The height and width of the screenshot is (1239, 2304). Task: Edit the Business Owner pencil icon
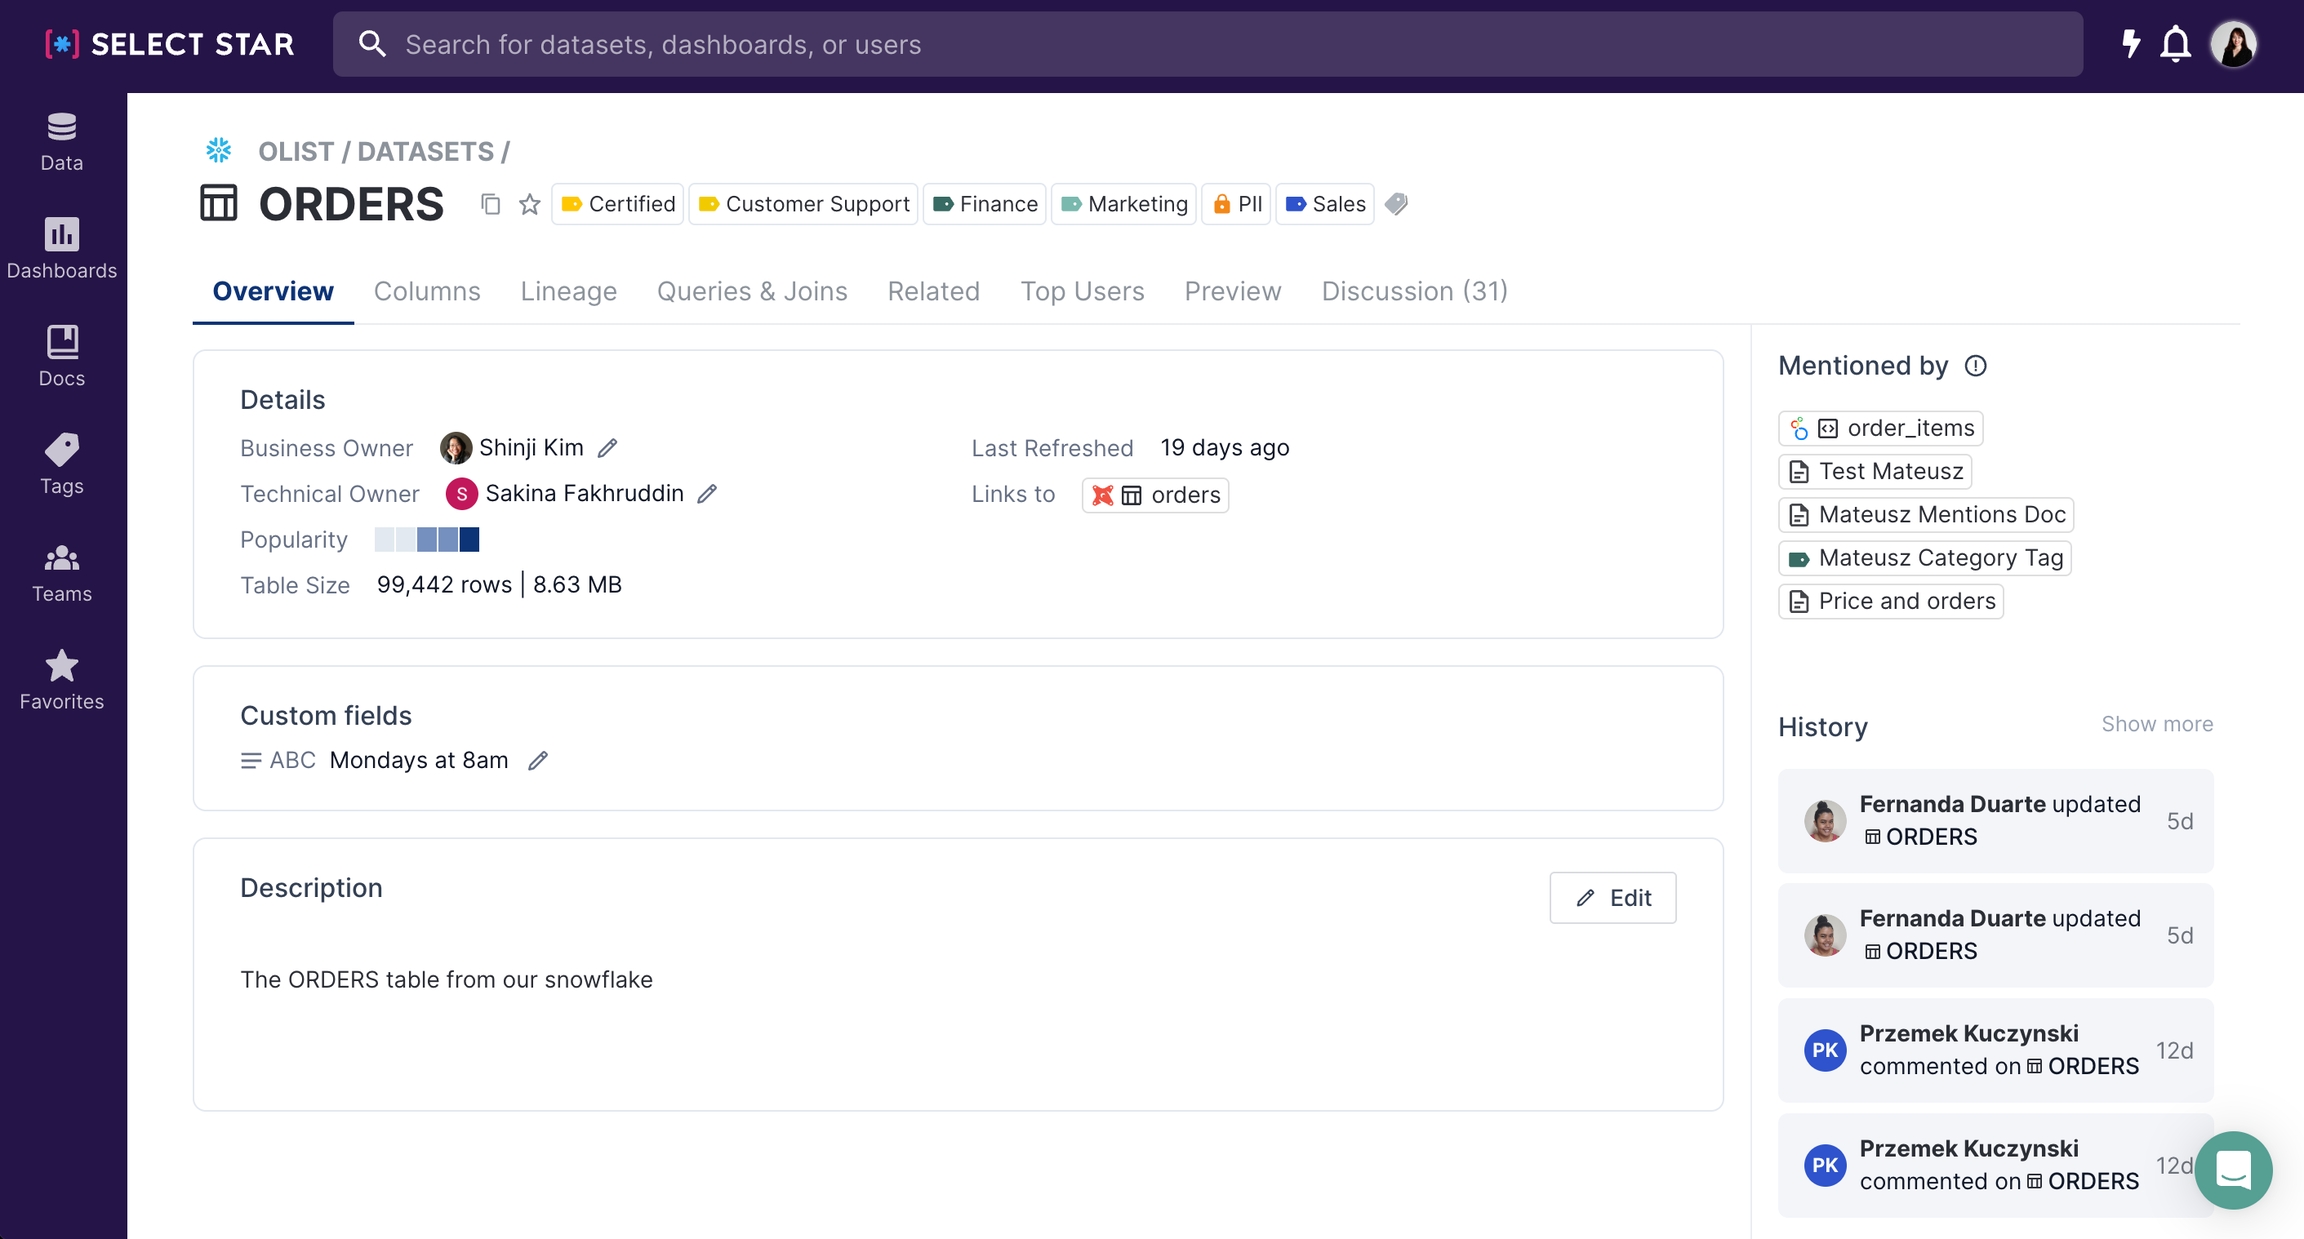[608, 448]
